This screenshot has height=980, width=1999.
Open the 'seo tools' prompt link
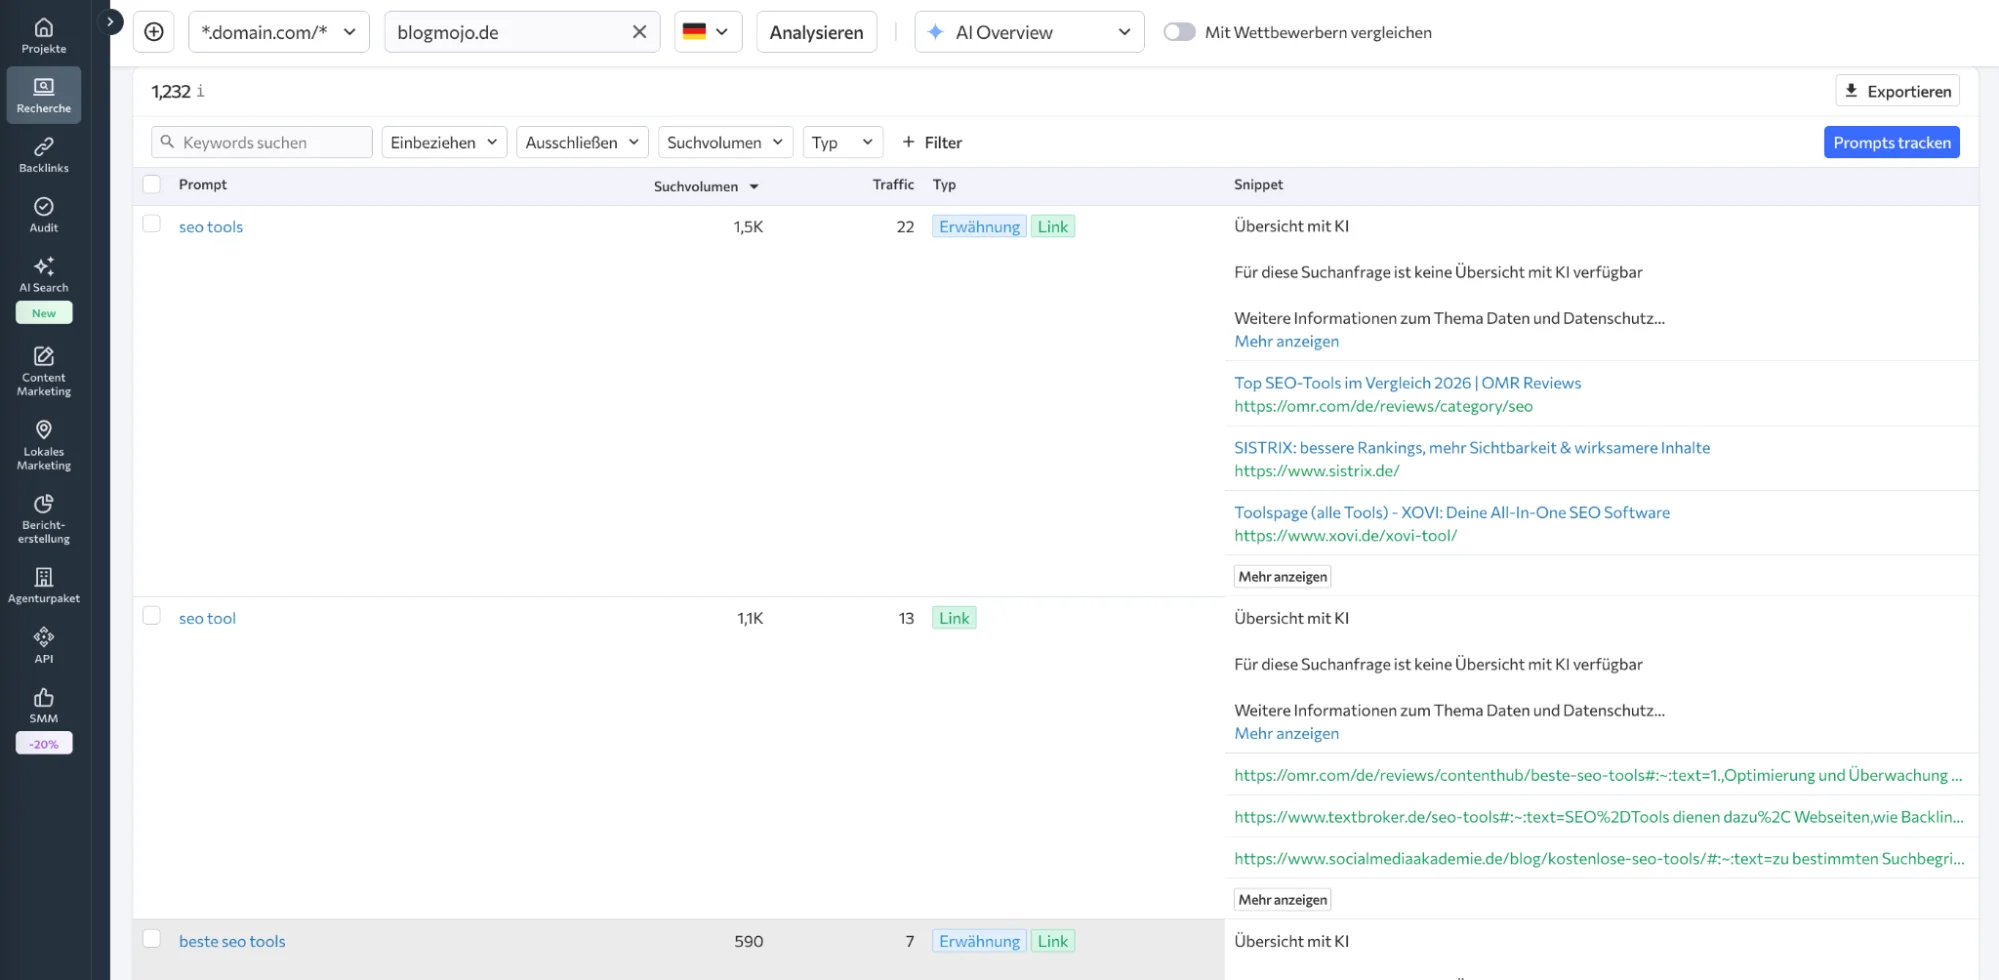pyautogui.click(x=211, y=227)
